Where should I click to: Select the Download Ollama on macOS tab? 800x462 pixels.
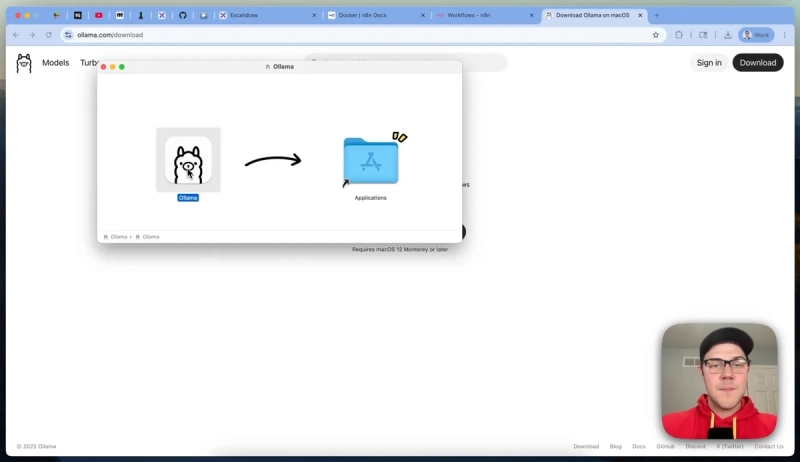pos(593,15)
